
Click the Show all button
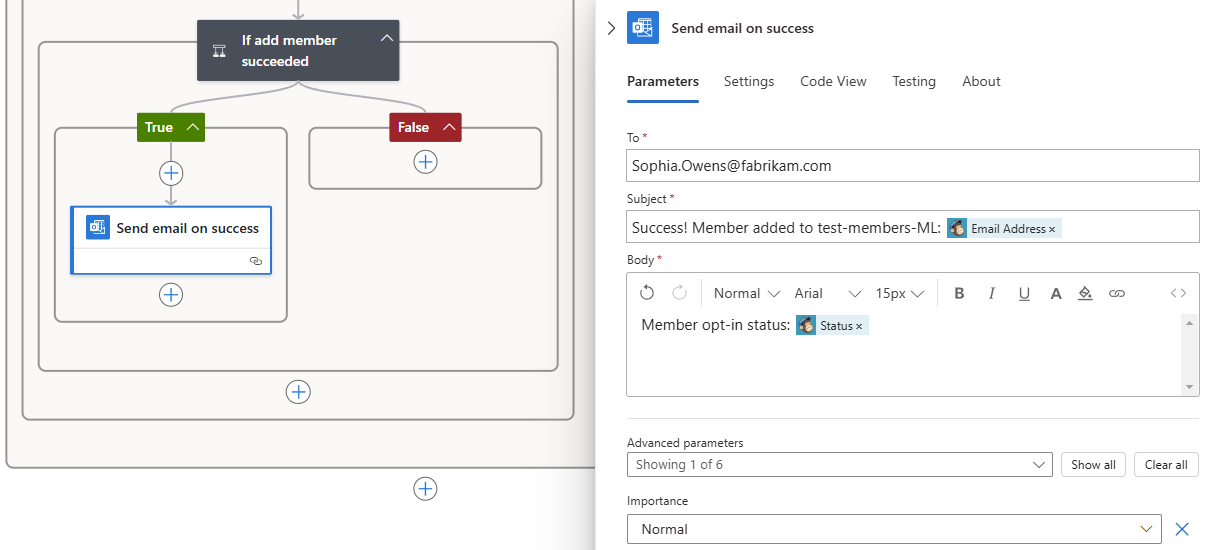pos(1093,464)
